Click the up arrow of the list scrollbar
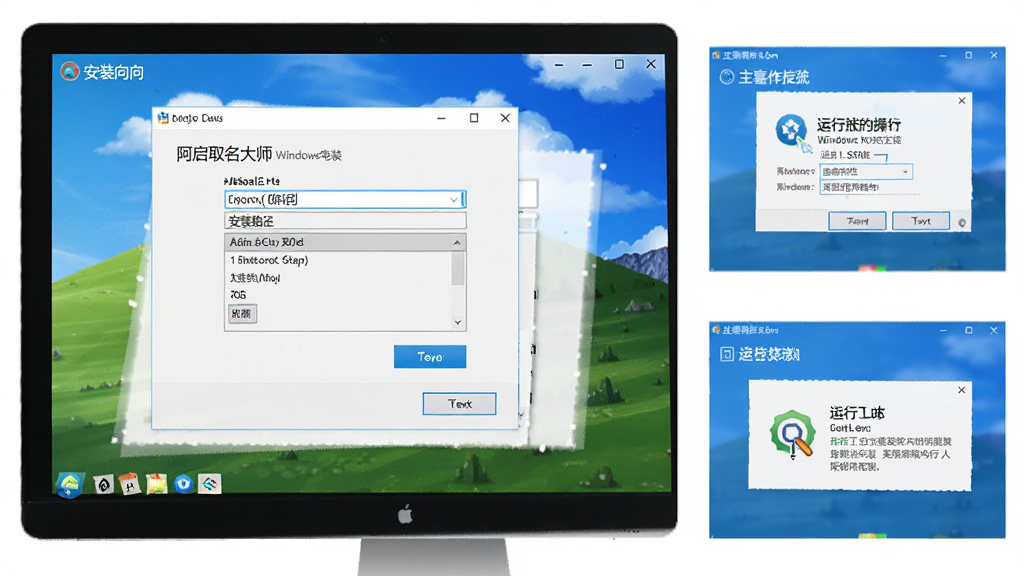Image resolution: width=1024 pixels, height=576 pixels. pyautogui.click(x=457, y=242)
